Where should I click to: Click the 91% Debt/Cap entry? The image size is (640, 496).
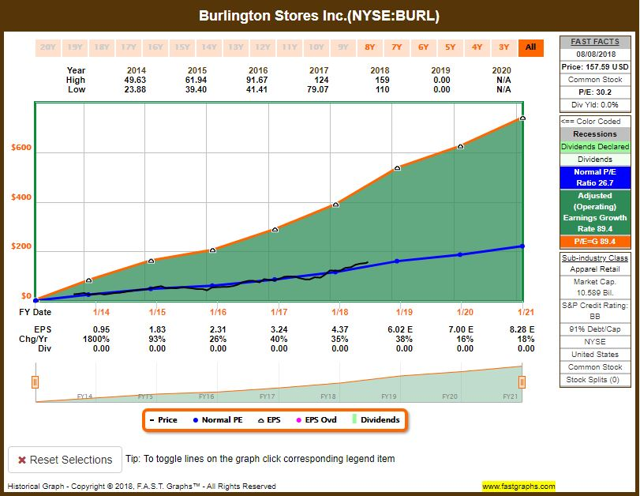pos(595,329)
